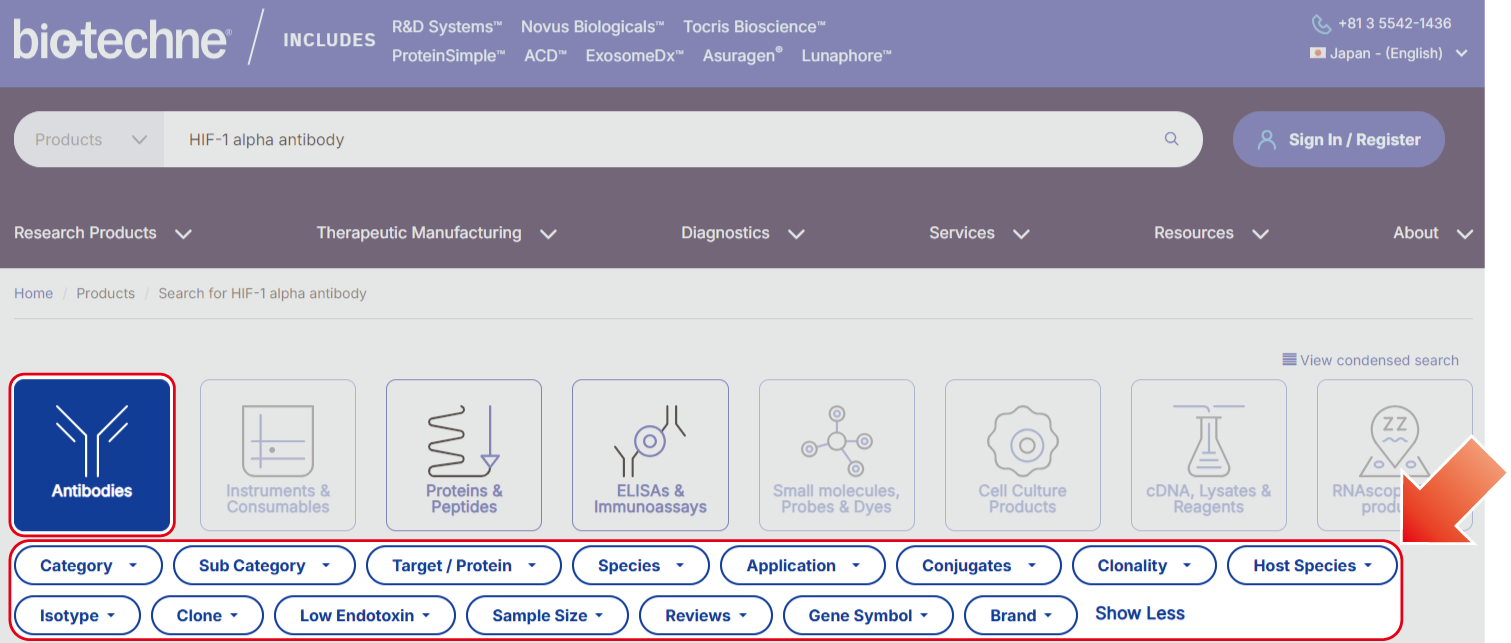Click the Show Less link

pos(1139,614)
